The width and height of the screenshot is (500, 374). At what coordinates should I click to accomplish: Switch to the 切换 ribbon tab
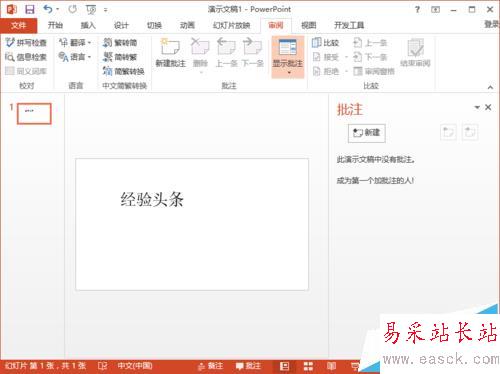click(x=154, y=25)
